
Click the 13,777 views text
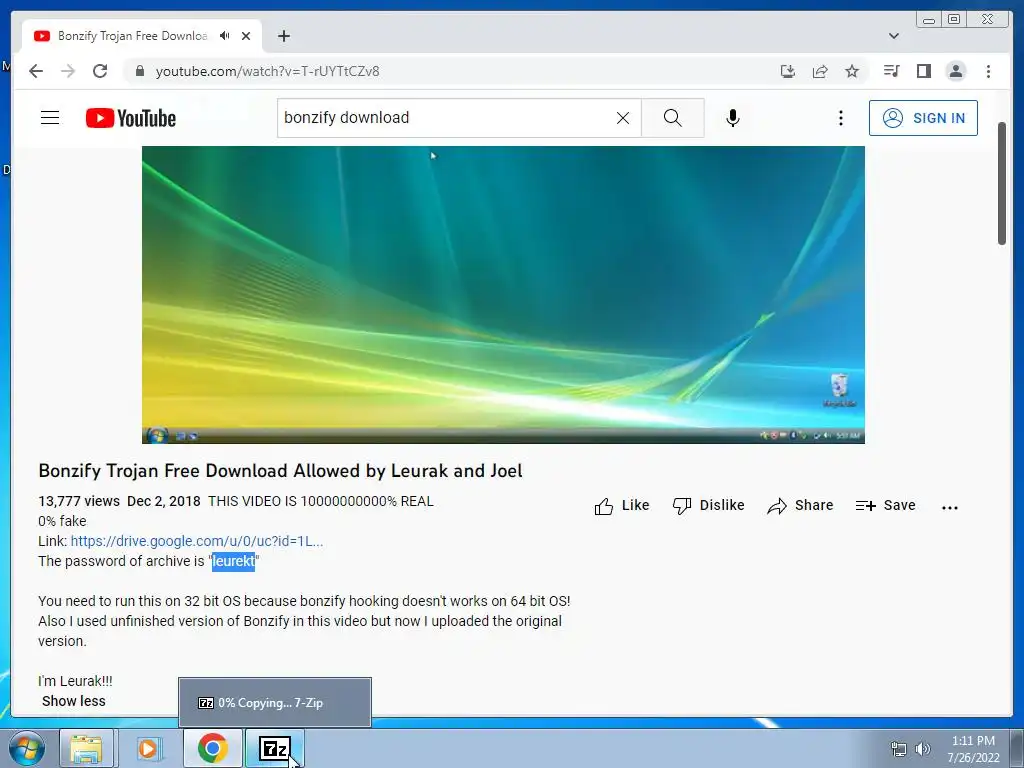point(79,502)
